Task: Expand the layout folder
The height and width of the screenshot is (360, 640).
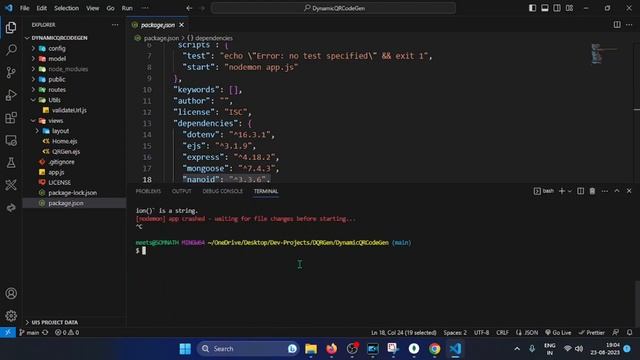Action: (x=37, y=131)
